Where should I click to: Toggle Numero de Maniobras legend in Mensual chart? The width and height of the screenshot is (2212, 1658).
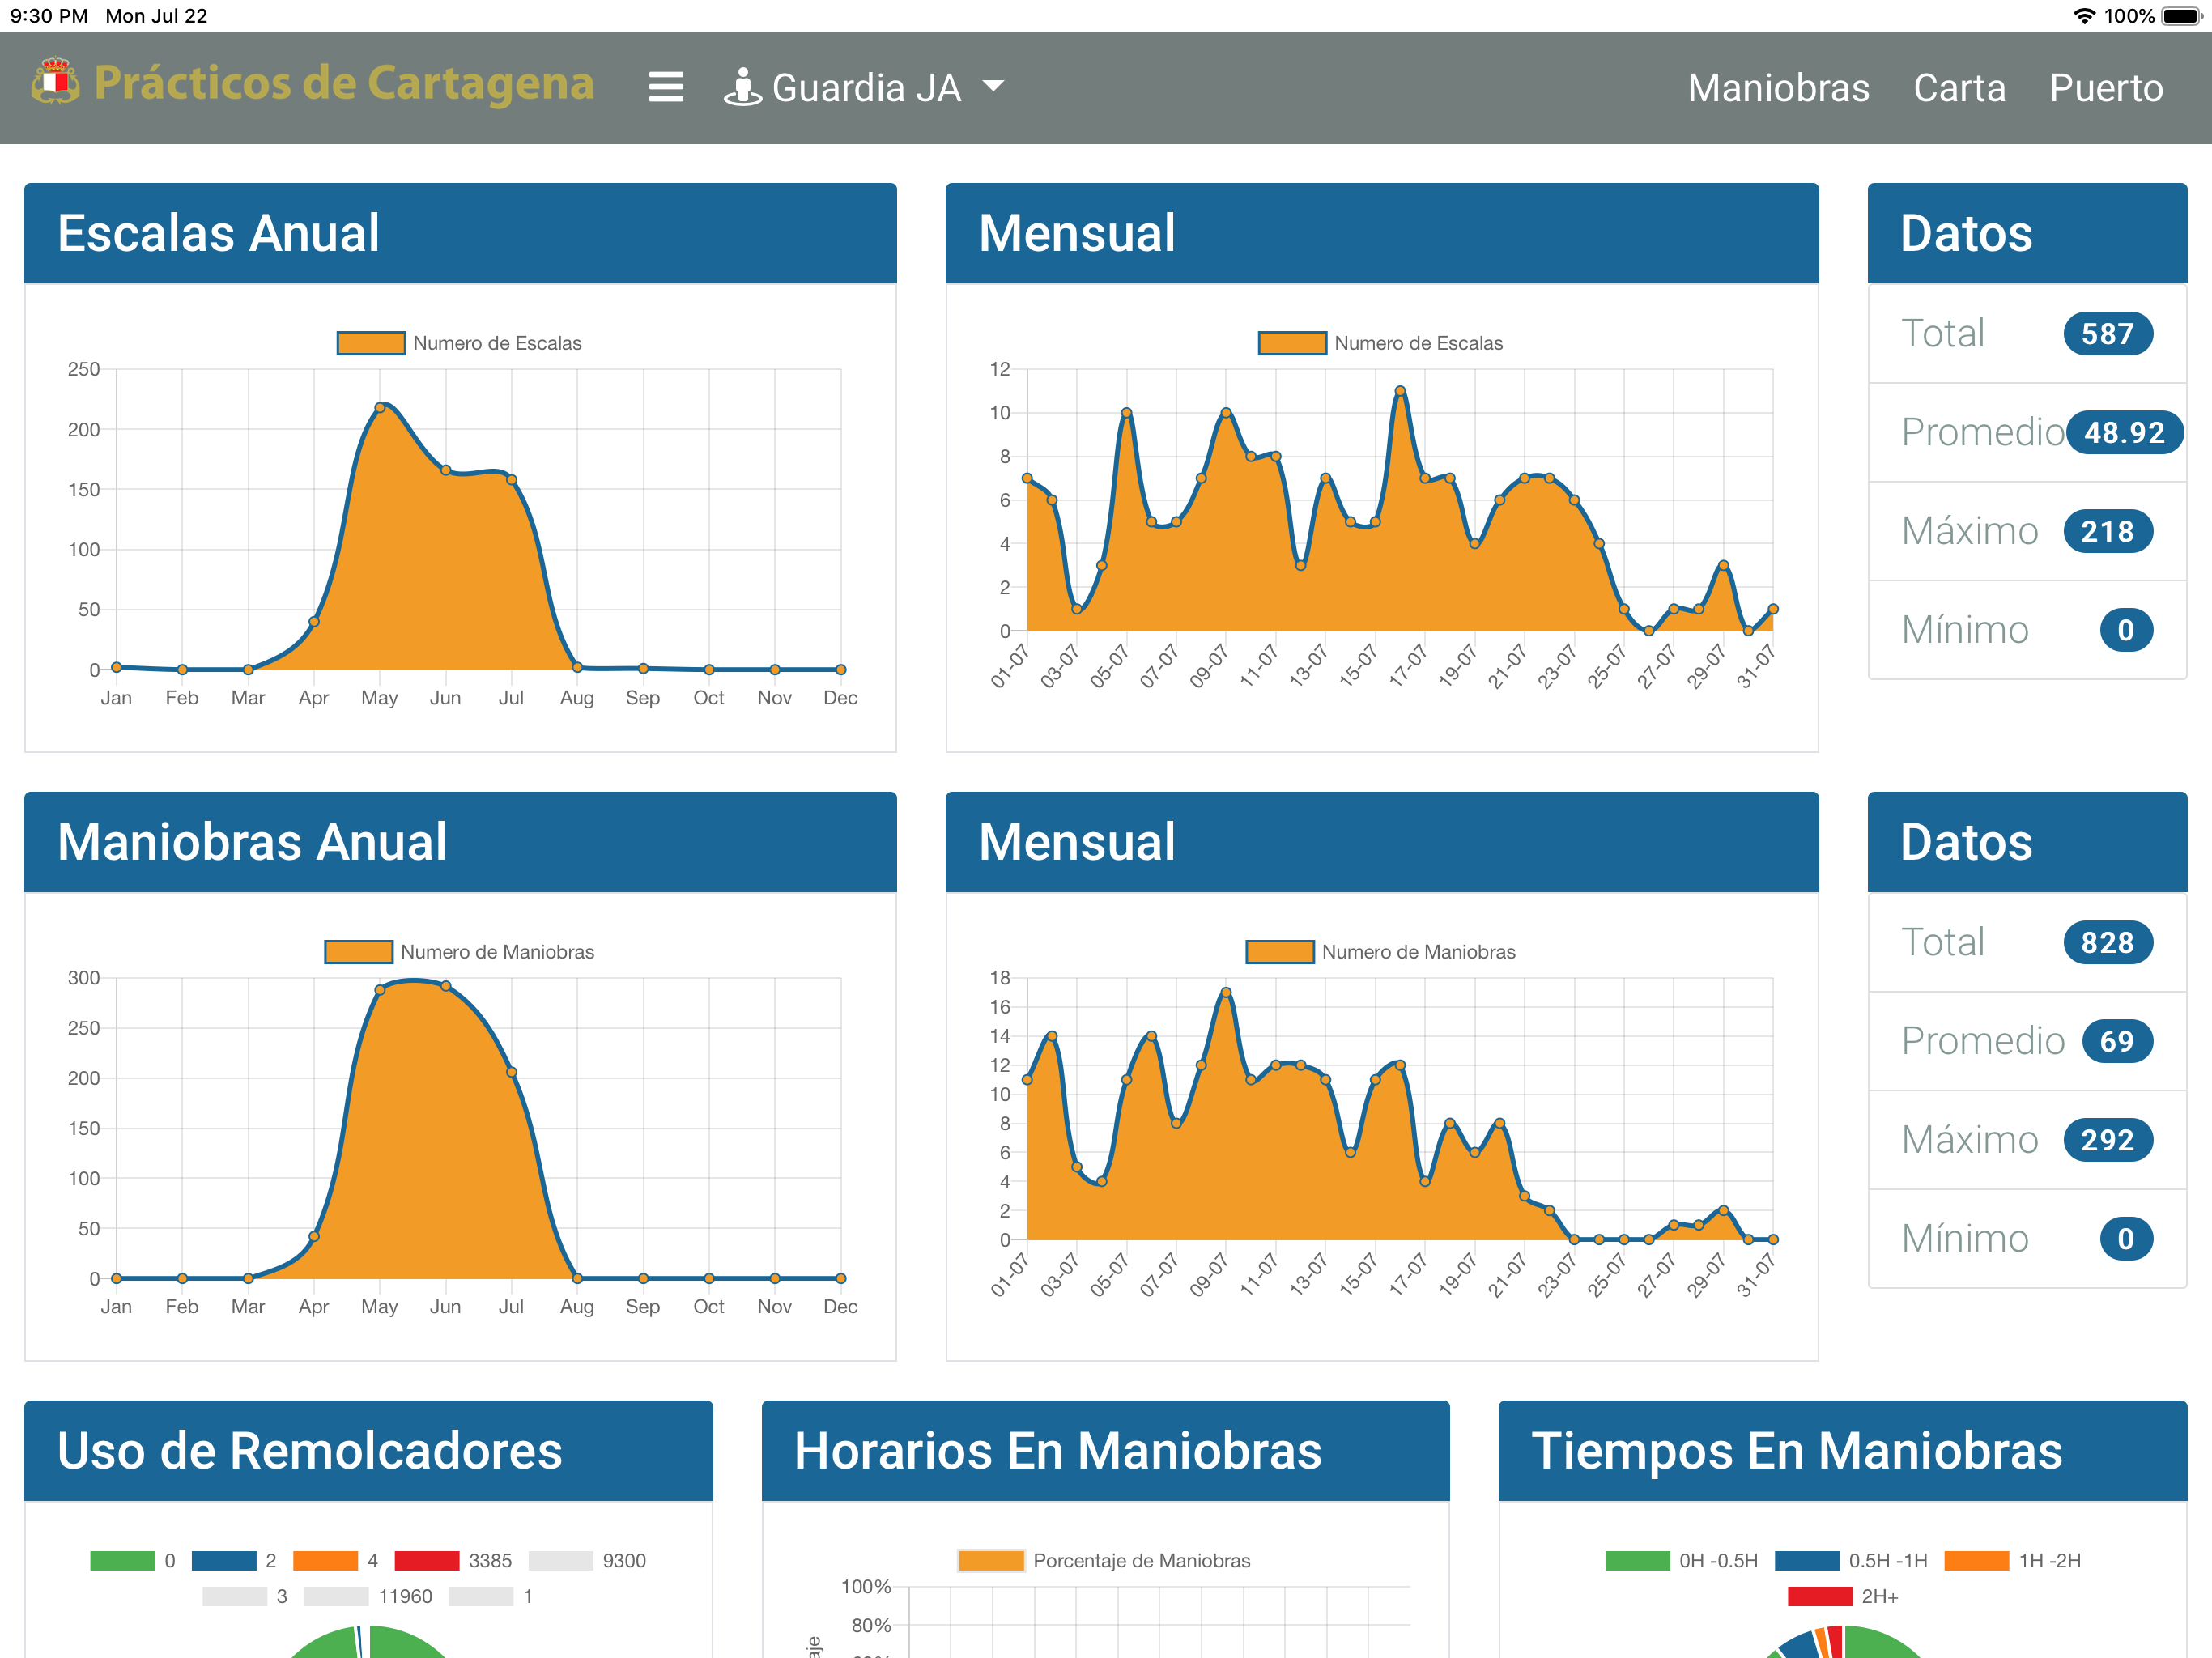coord(1380,952)
